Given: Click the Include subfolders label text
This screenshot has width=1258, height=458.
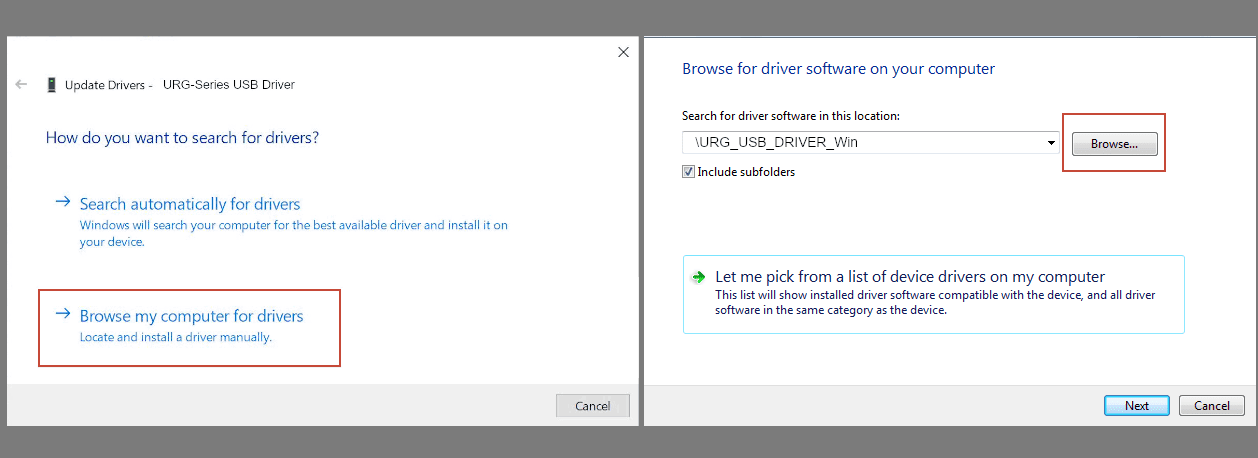Looking at the screenshot, I should 746,172.
